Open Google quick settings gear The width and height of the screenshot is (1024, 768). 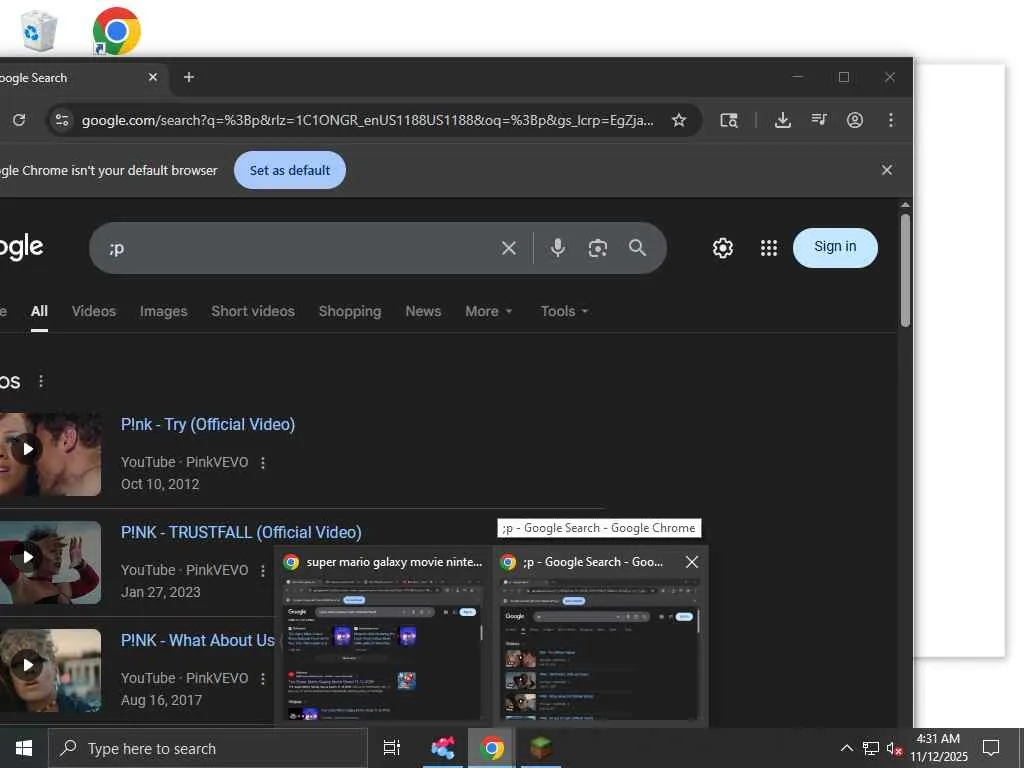click(x=723, y=248)
